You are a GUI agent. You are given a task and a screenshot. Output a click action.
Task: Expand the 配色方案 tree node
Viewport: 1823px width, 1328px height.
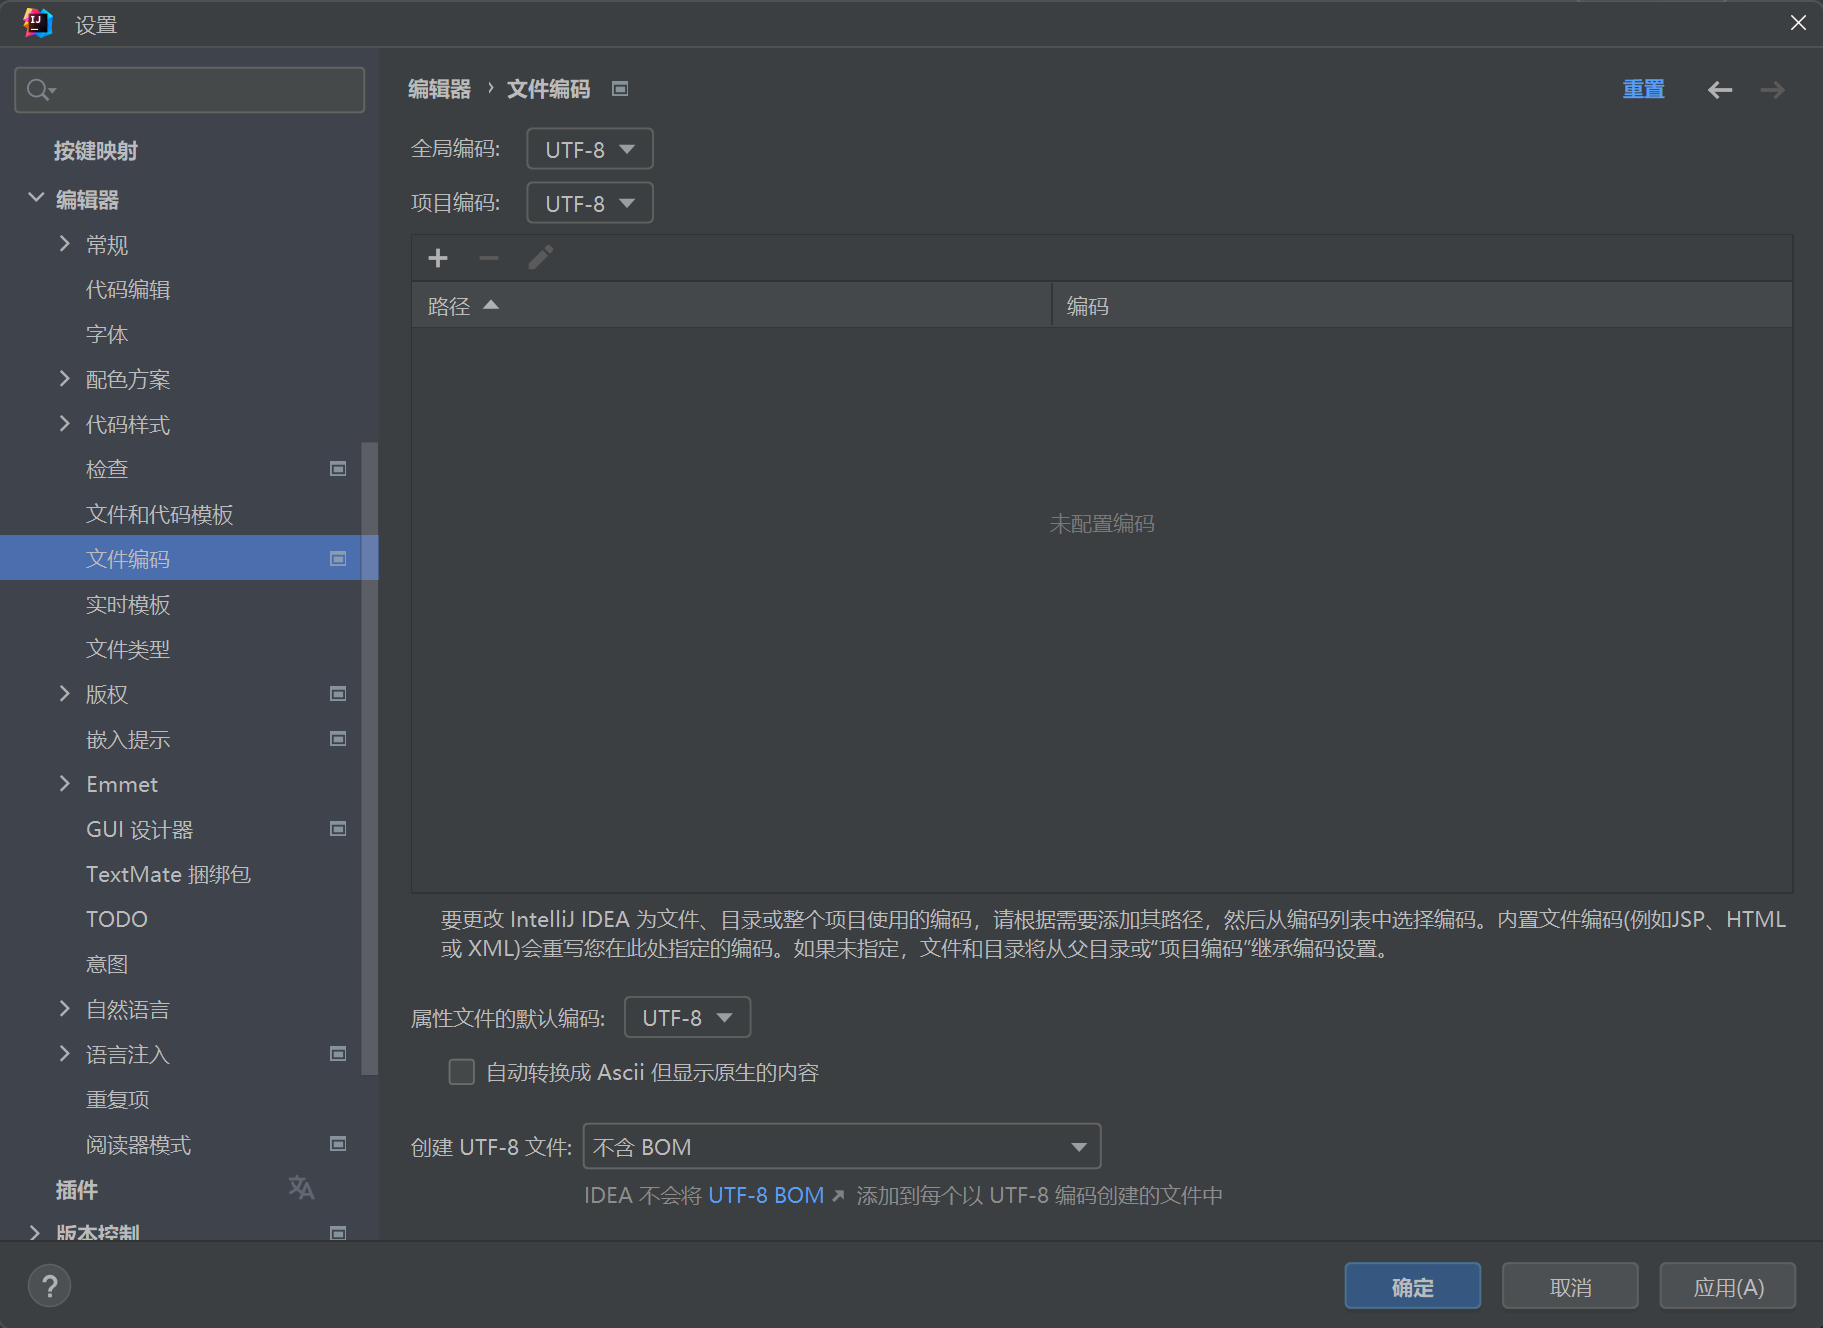click(x=65, y=379)
